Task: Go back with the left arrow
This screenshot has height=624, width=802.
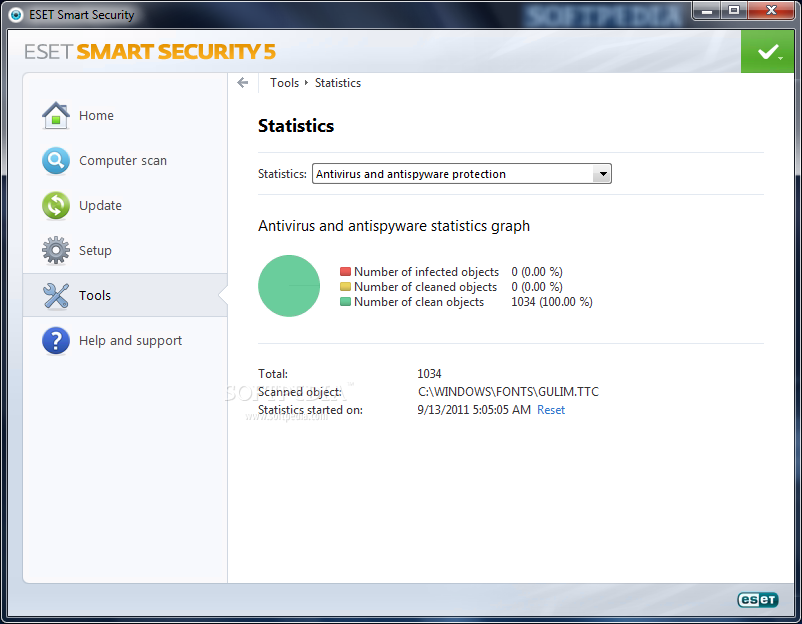Action: click(243, 82)
